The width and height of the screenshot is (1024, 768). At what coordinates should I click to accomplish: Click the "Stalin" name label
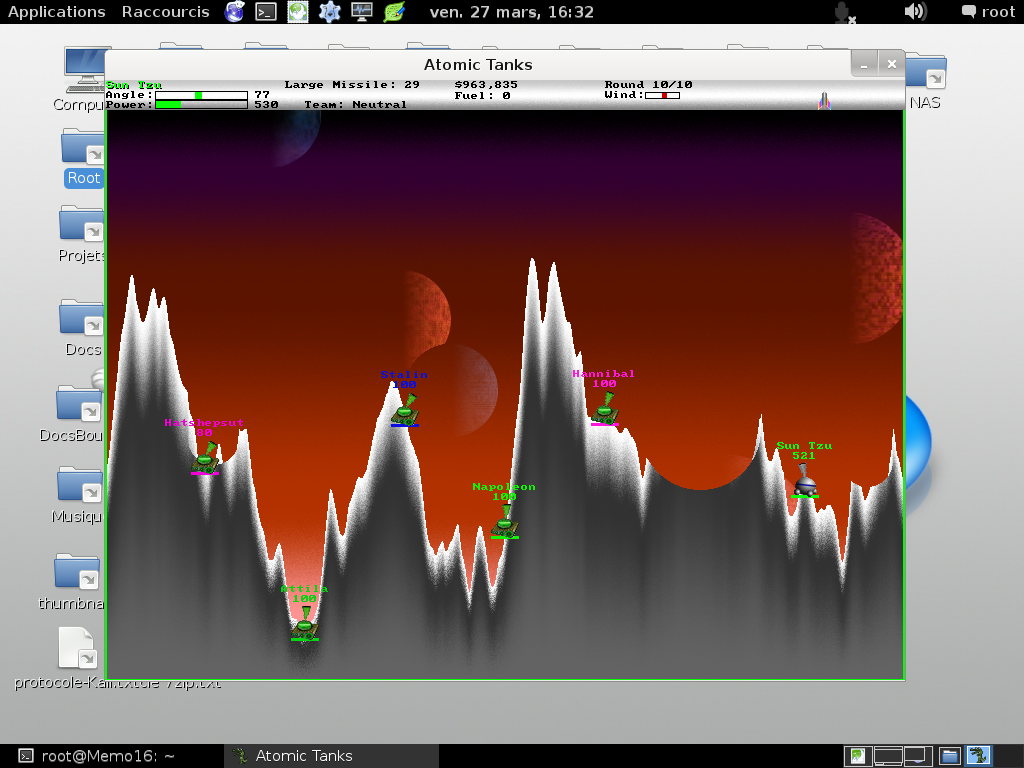(x=404, y=375)
